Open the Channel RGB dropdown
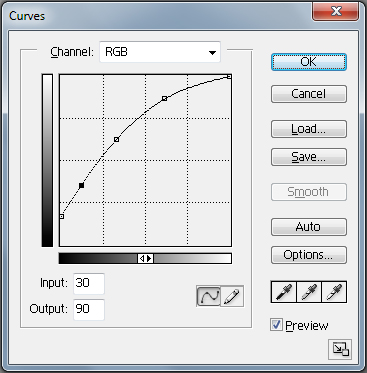This screenshot has width=367, height=373. click(x=160, y=52)
